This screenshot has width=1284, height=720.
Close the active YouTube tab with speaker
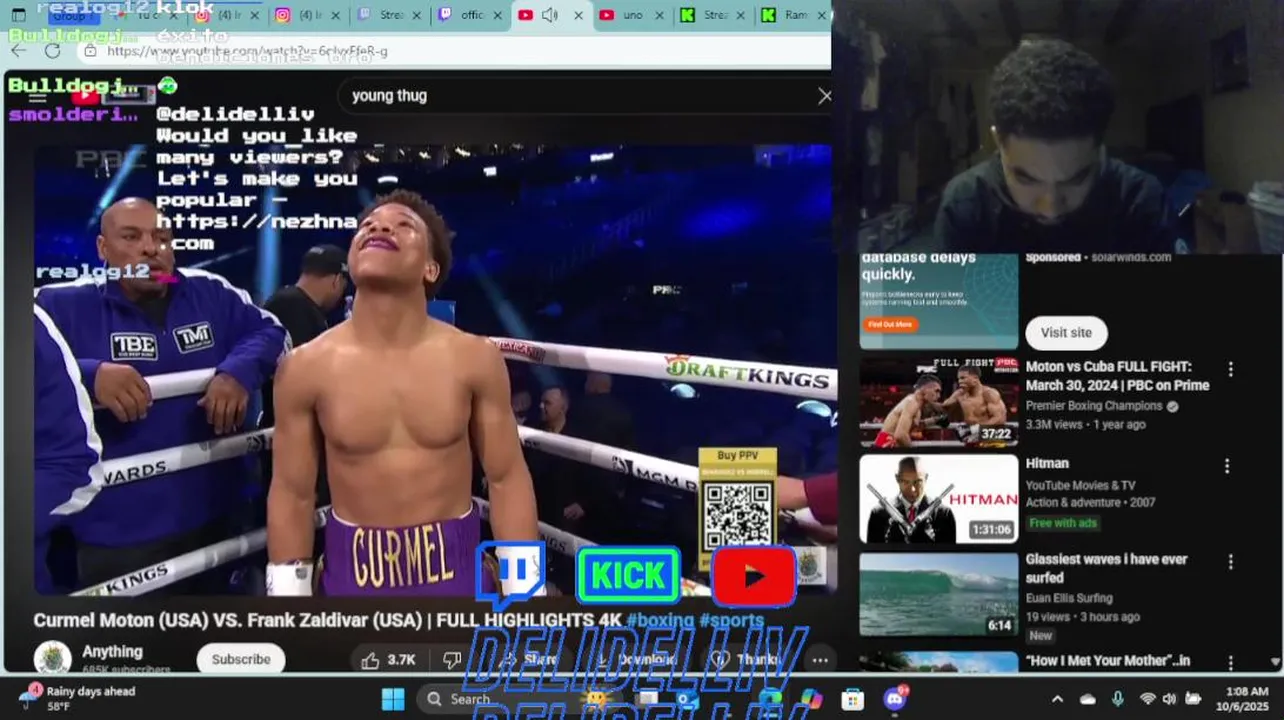(x=578, y=15)
